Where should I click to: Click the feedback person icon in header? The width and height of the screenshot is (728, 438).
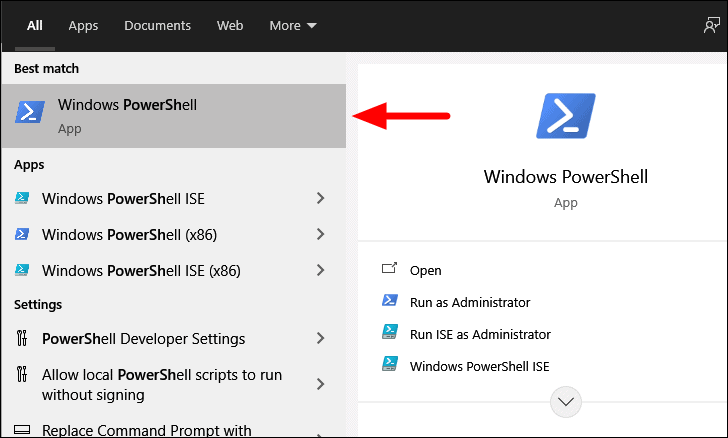(x=711, y=25)
